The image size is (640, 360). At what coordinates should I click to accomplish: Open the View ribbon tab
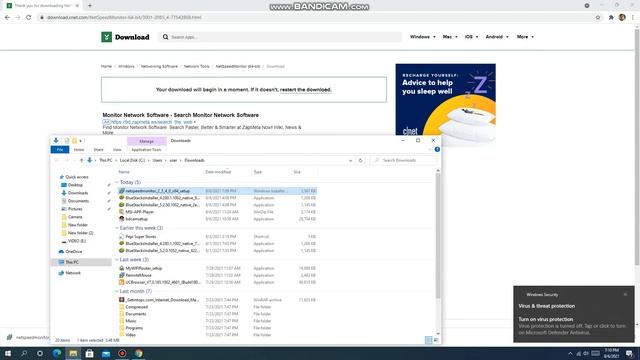[117, 150]
